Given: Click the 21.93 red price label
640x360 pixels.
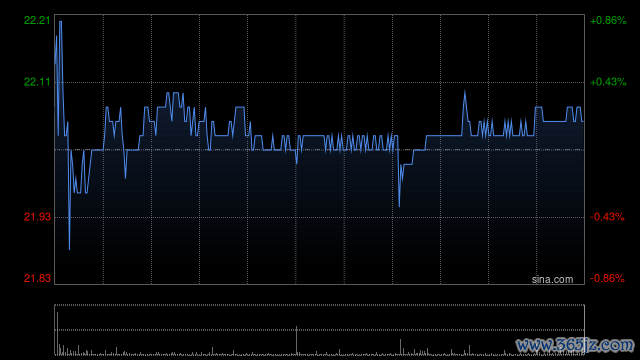Looking at the screenshot, I should point(37,217).
